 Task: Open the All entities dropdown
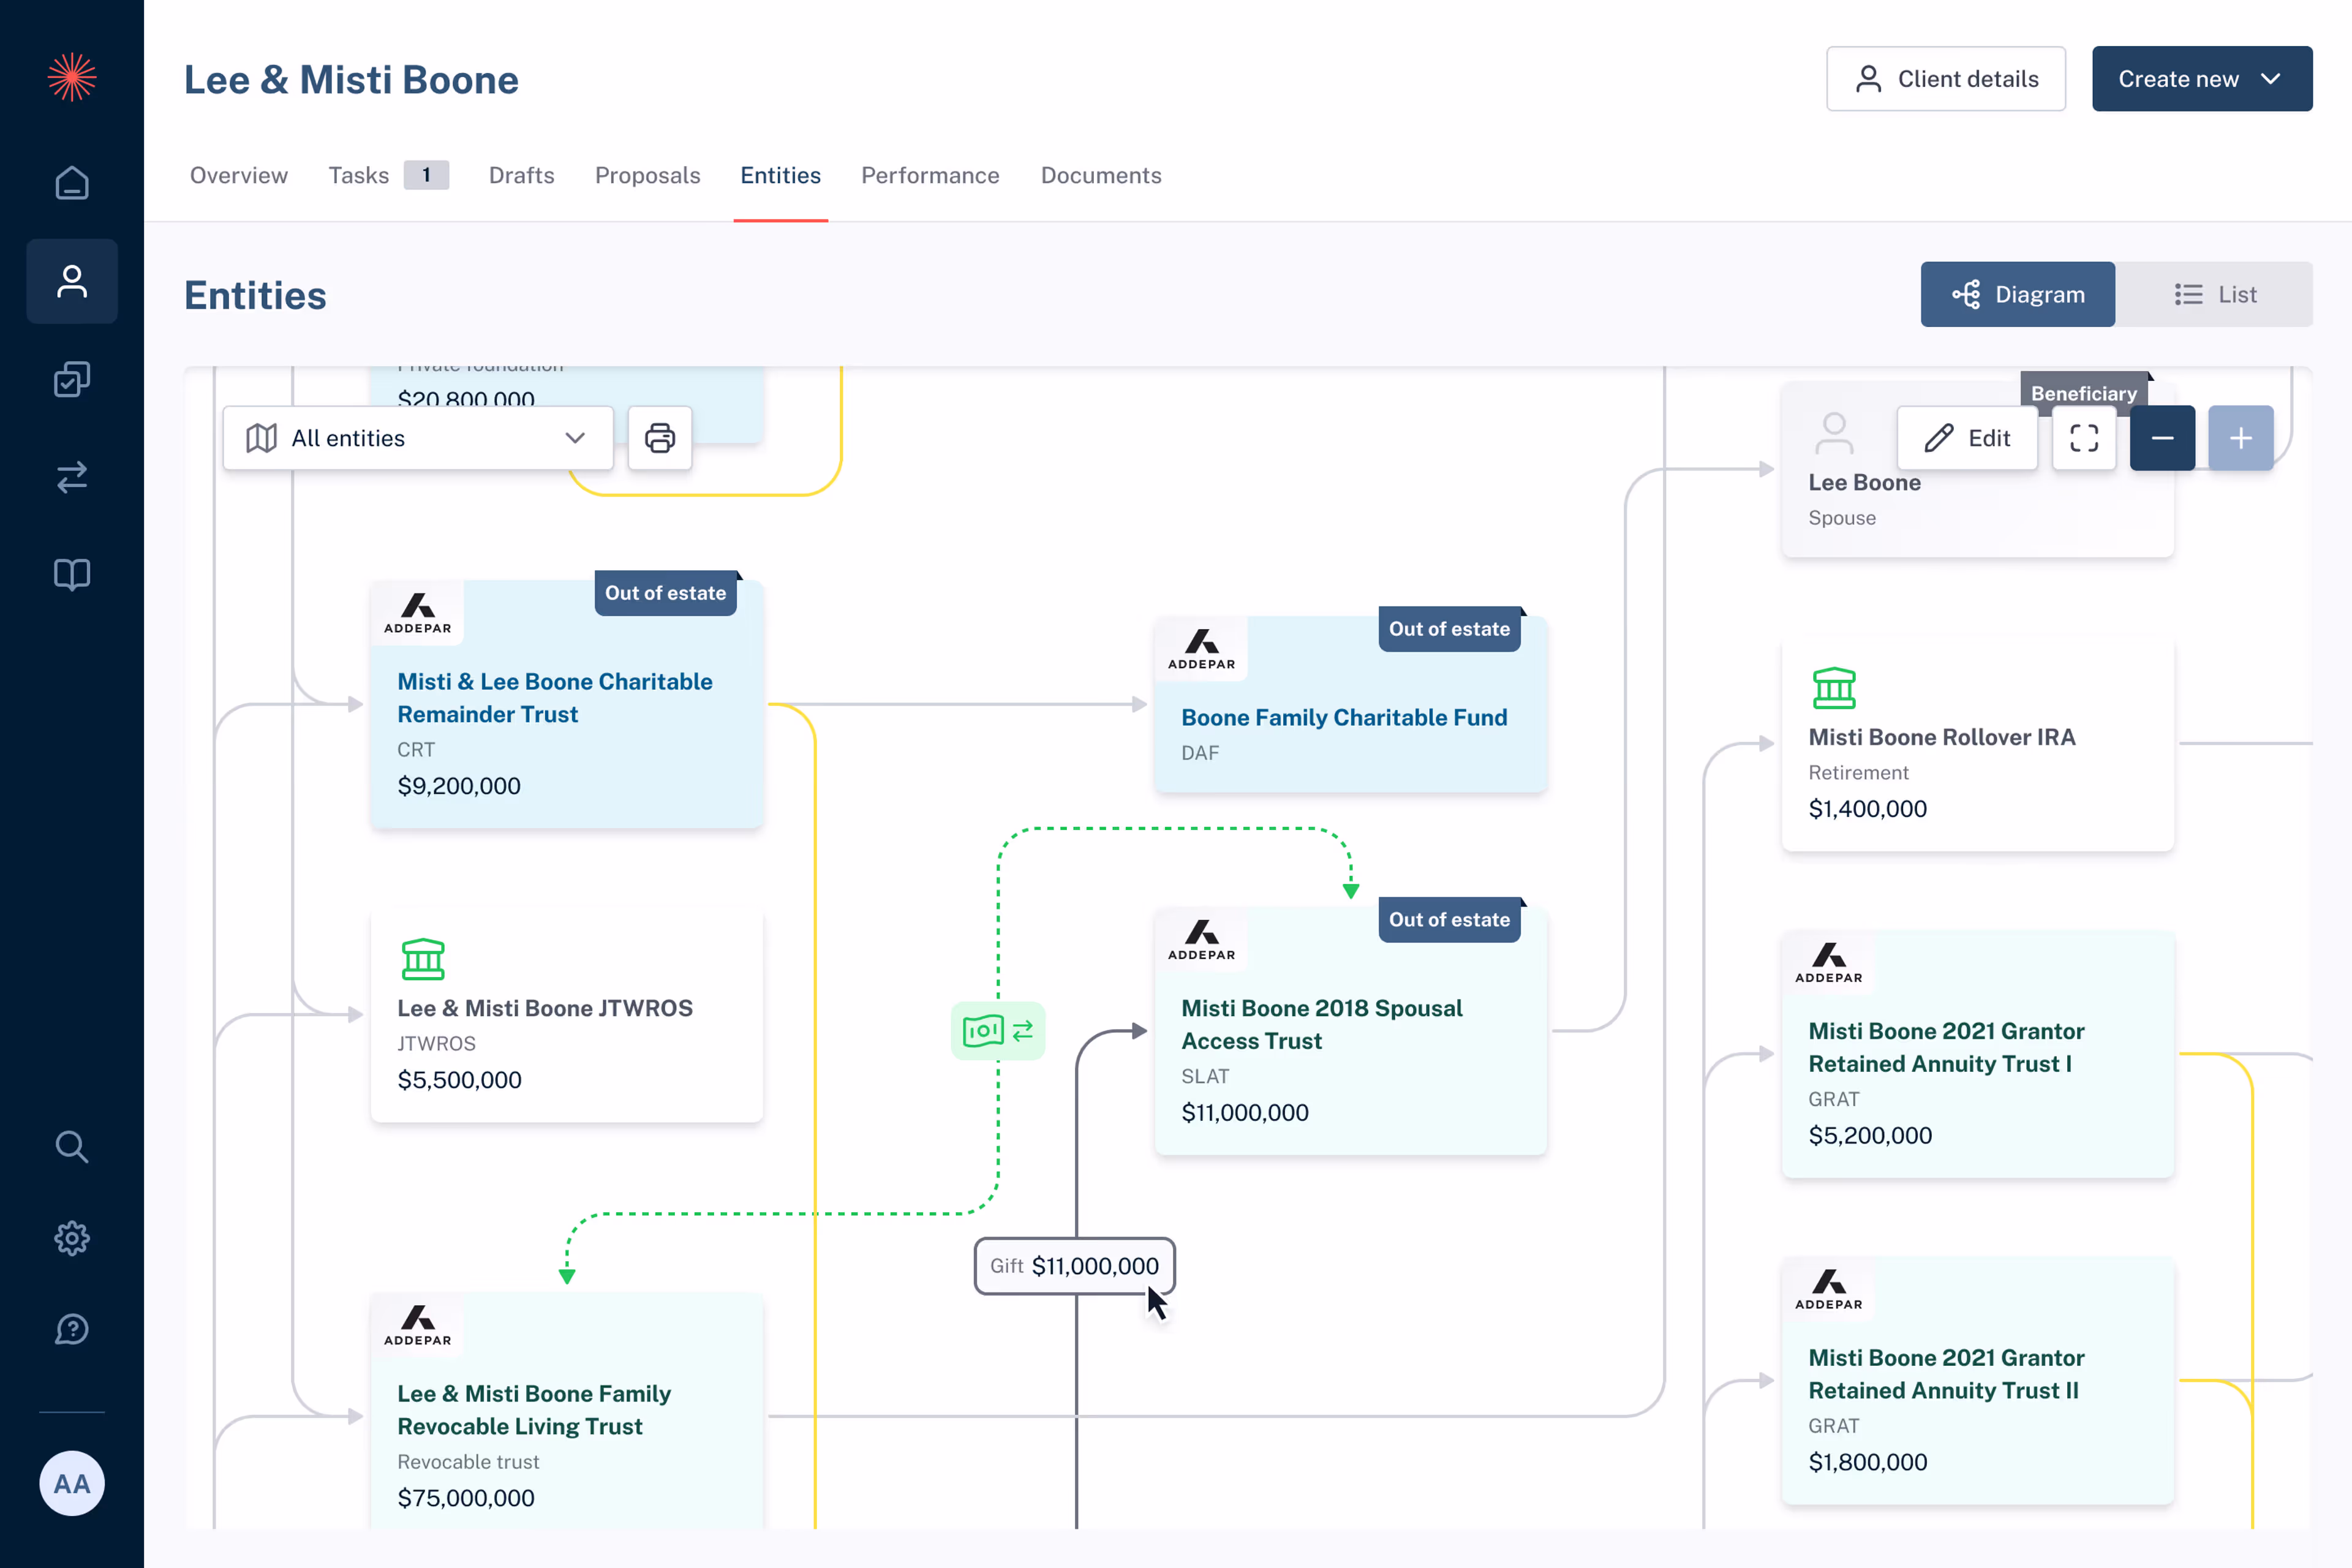(418, 438)
